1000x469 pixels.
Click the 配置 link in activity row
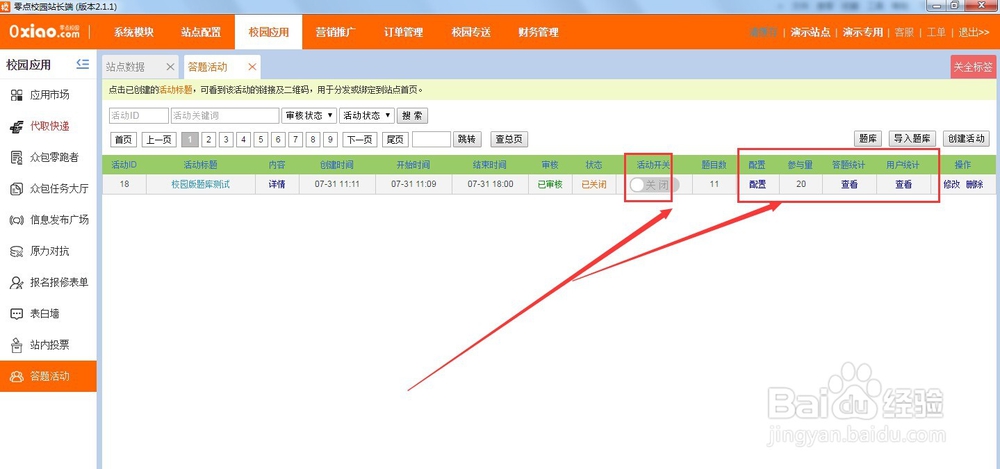757,185
